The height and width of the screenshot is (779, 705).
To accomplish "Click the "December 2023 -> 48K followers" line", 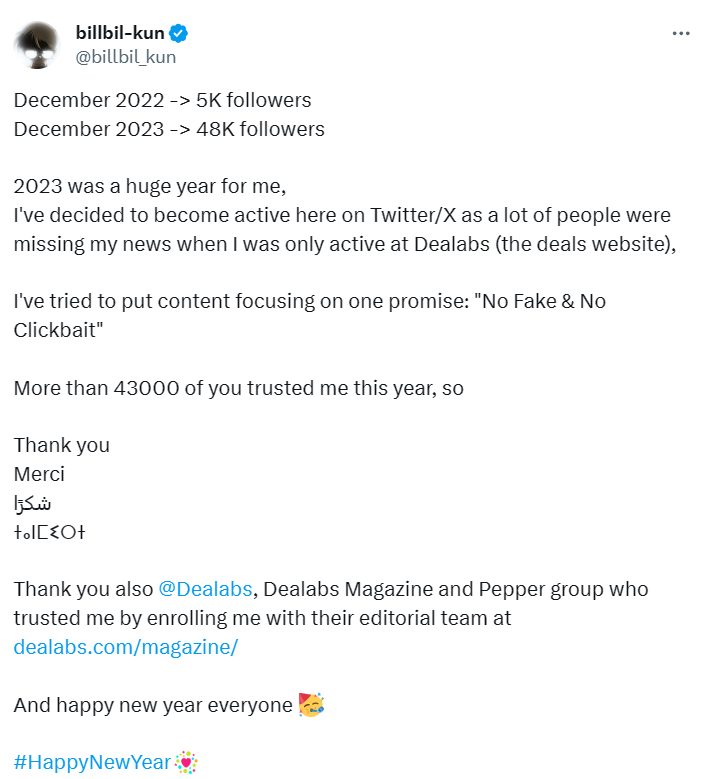I will coord(169,129).
